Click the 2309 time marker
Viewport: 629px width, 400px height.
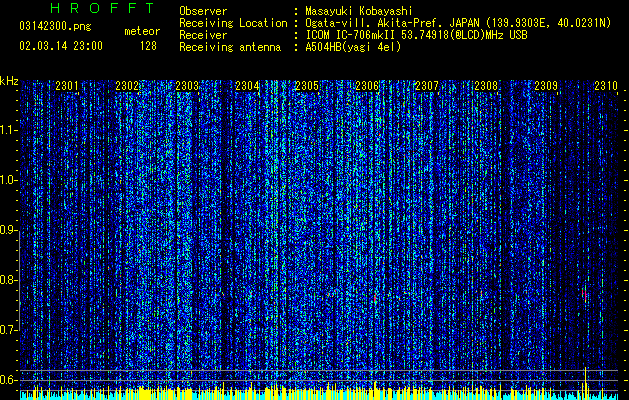pos(546,86)
